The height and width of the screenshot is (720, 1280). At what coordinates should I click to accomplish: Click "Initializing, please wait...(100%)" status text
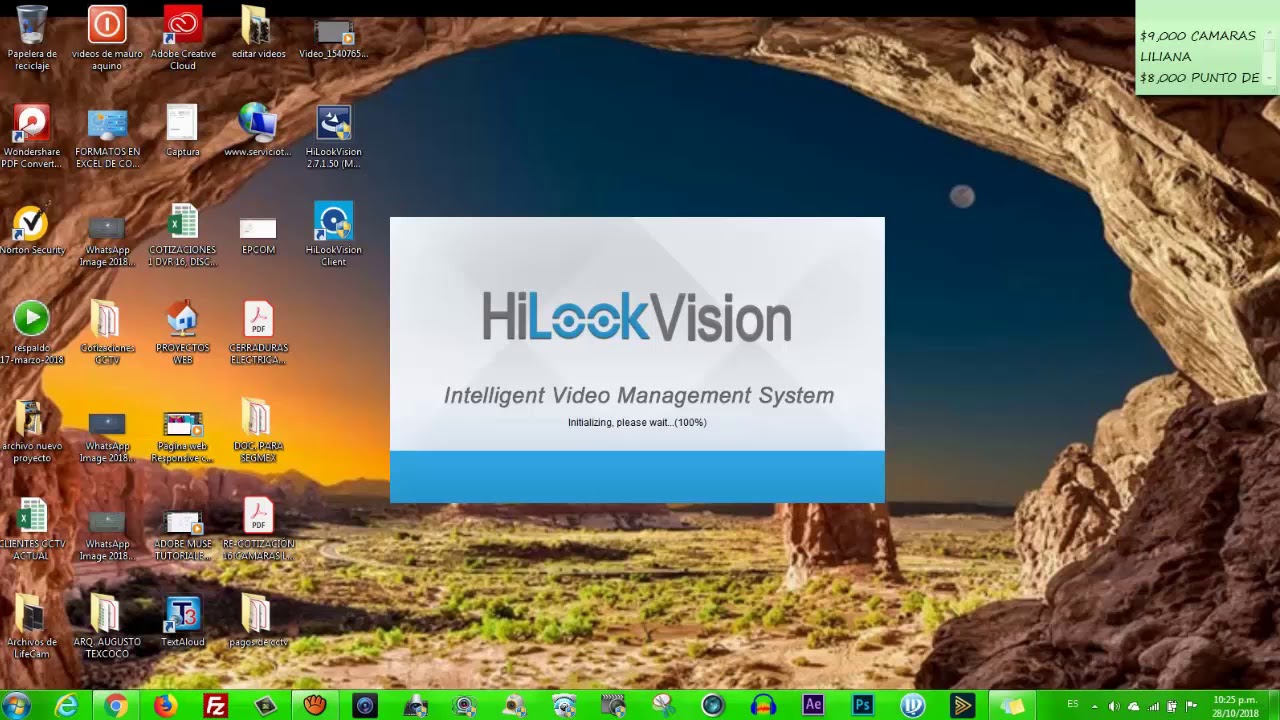point(637,422)
